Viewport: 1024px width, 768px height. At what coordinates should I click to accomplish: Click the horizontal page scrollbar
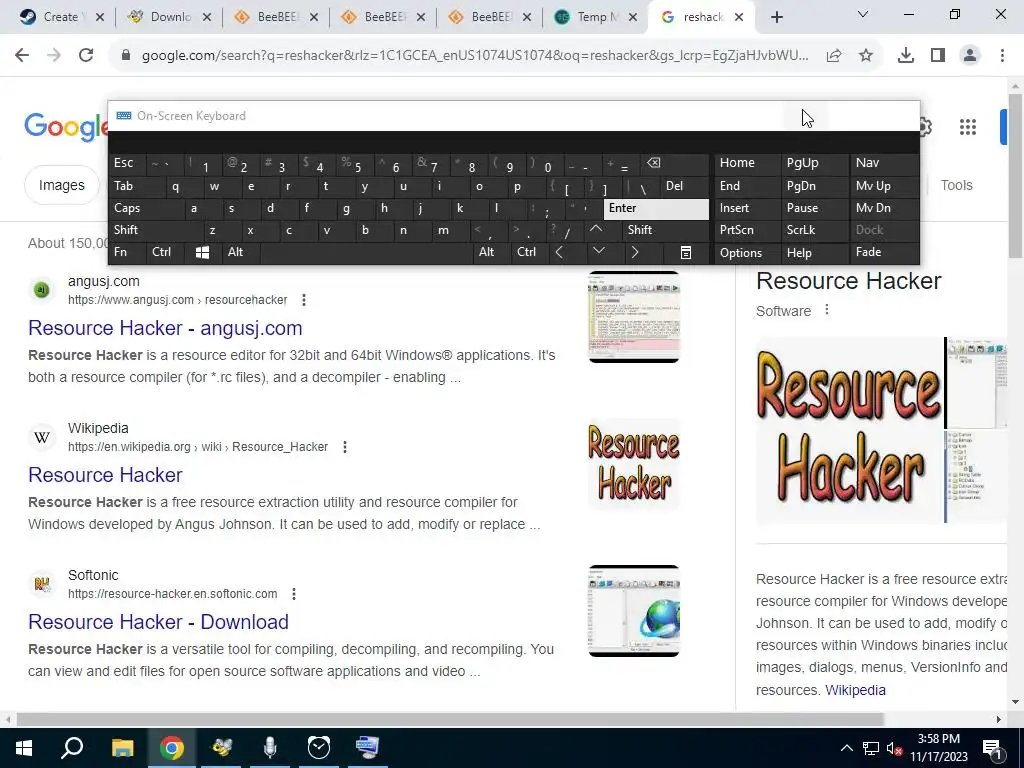(x=449, y=719)
